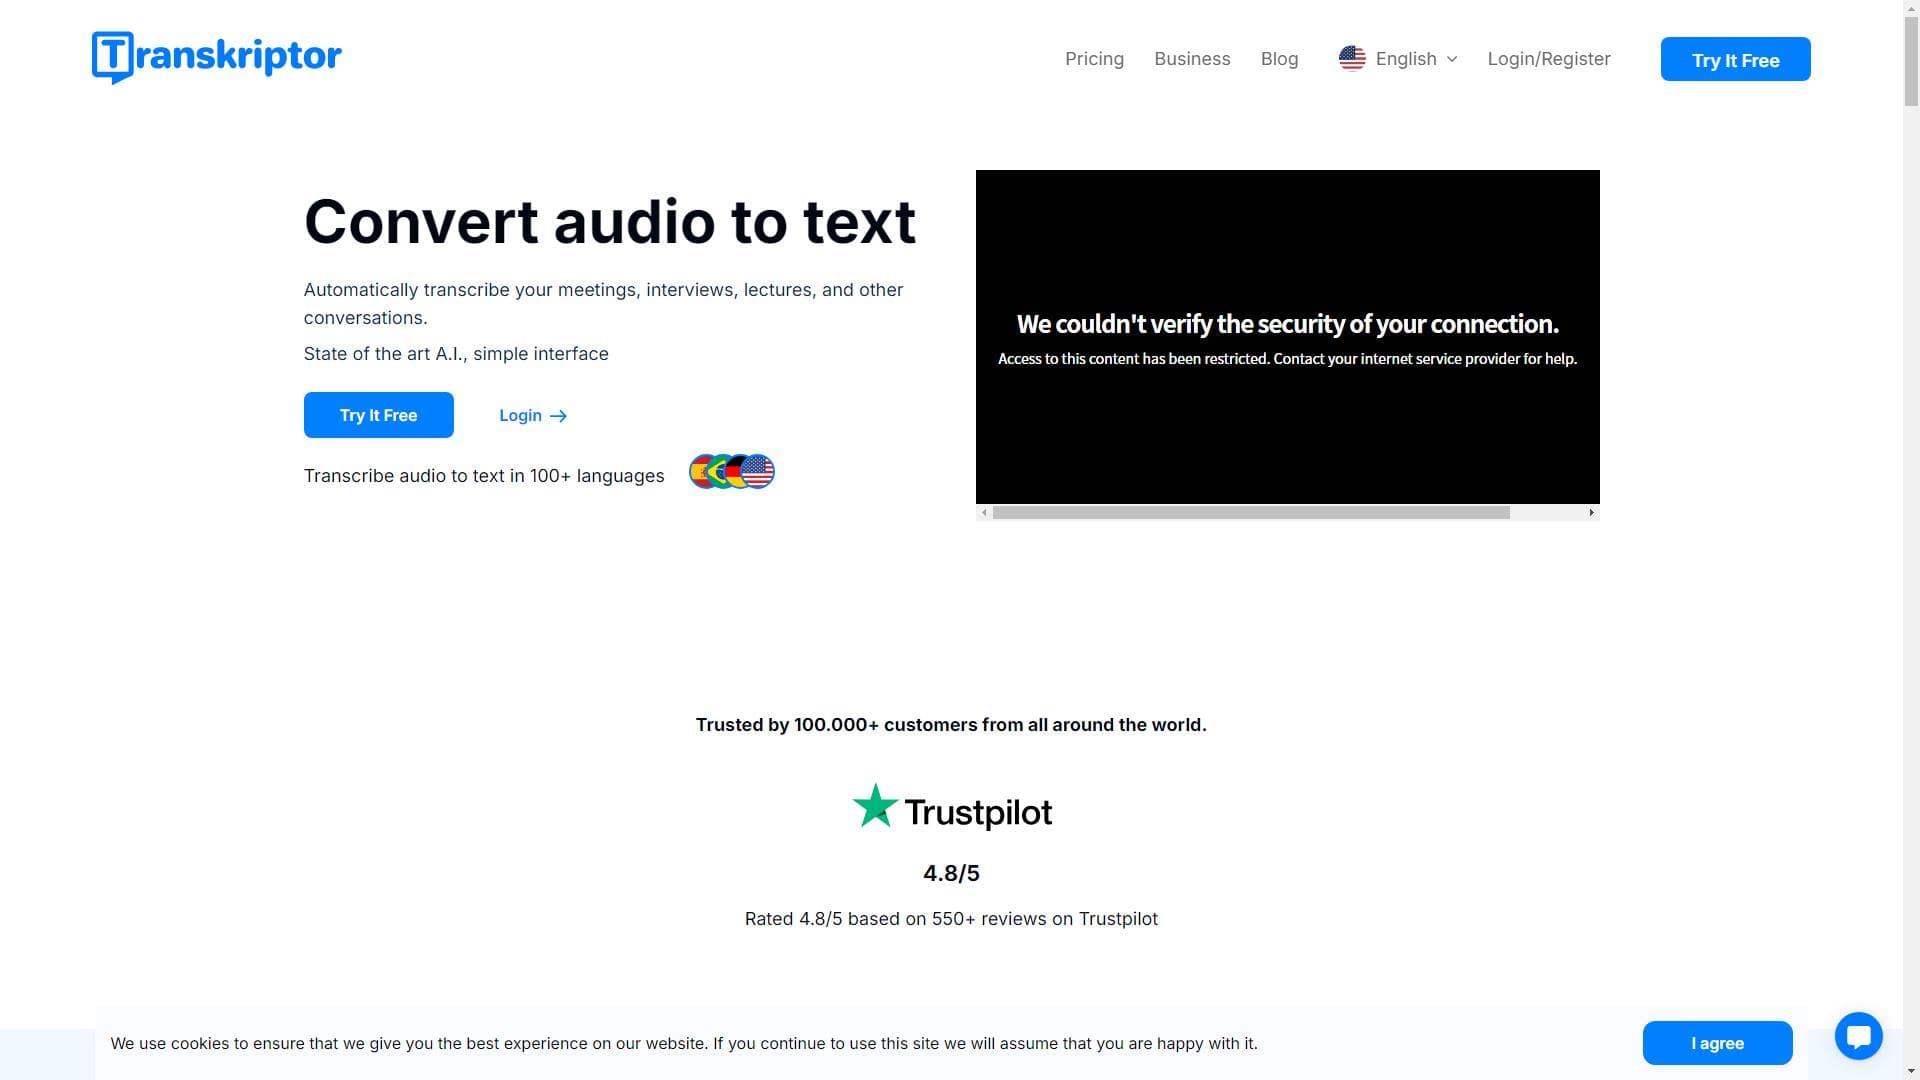Screen dimensions: 1920x1080
Task: Open the Blog menu item
Action: pos(1279,59)
